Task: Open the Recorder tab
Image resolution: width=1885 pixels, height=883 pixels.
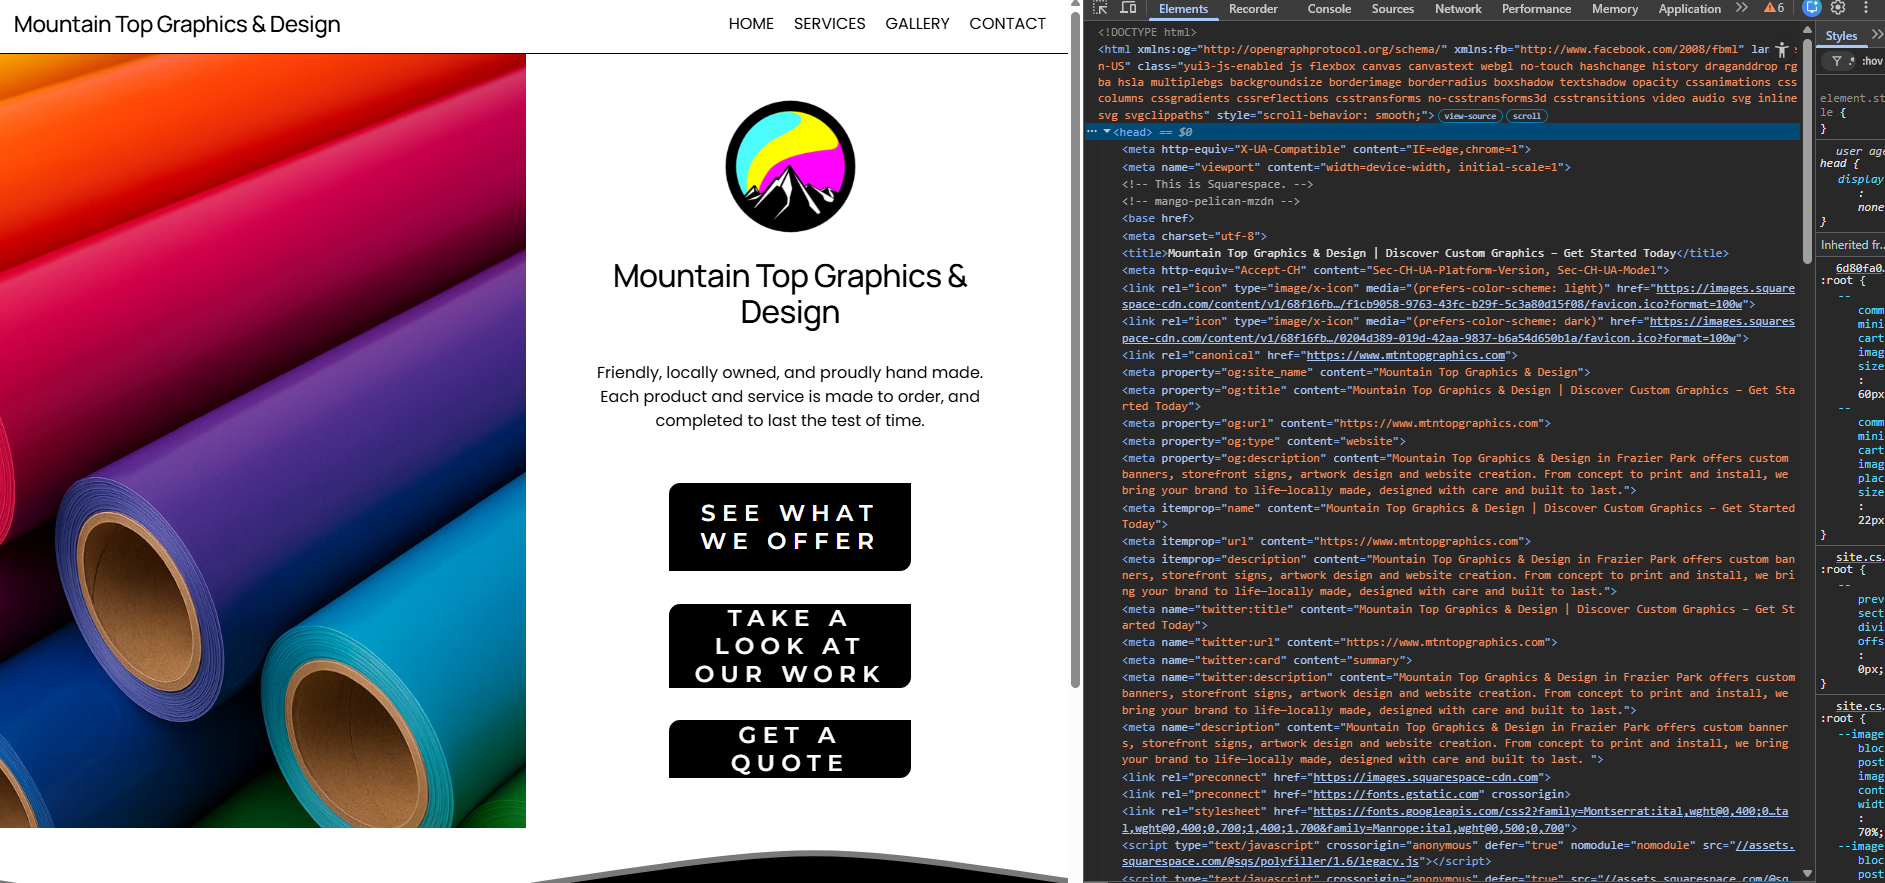Action: click(1253, 9)
